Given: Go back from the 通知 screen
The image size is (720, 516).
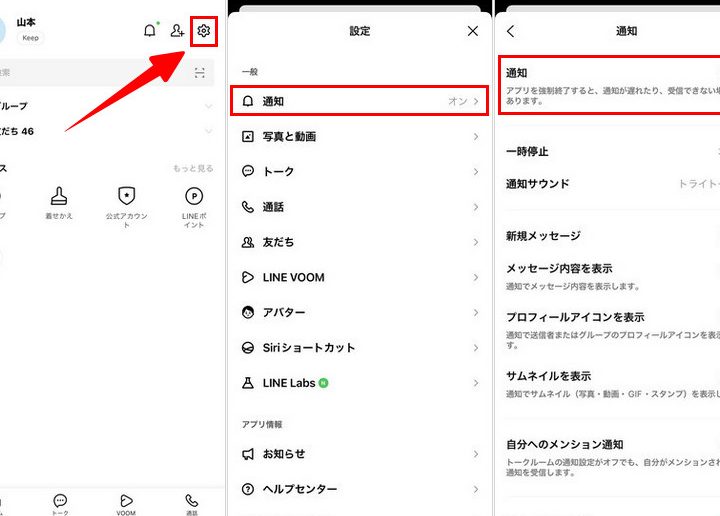Looking at the screenshot, I should point(511,31).
